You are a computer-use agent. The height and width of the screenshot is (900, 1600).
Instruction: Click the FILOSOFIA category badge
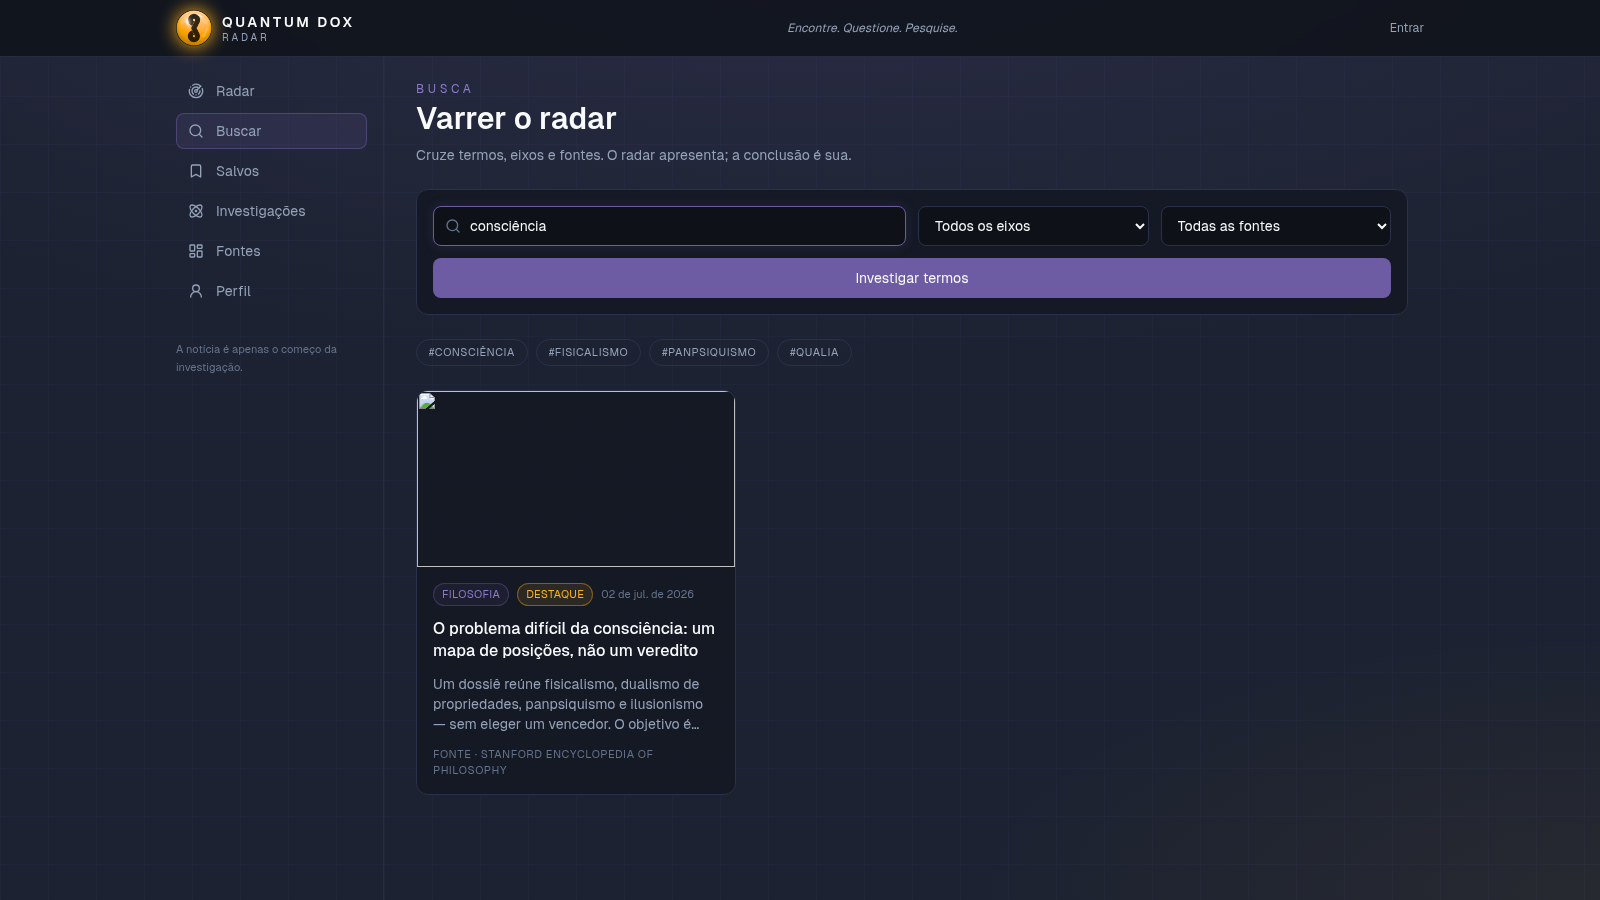pos(471,594)
